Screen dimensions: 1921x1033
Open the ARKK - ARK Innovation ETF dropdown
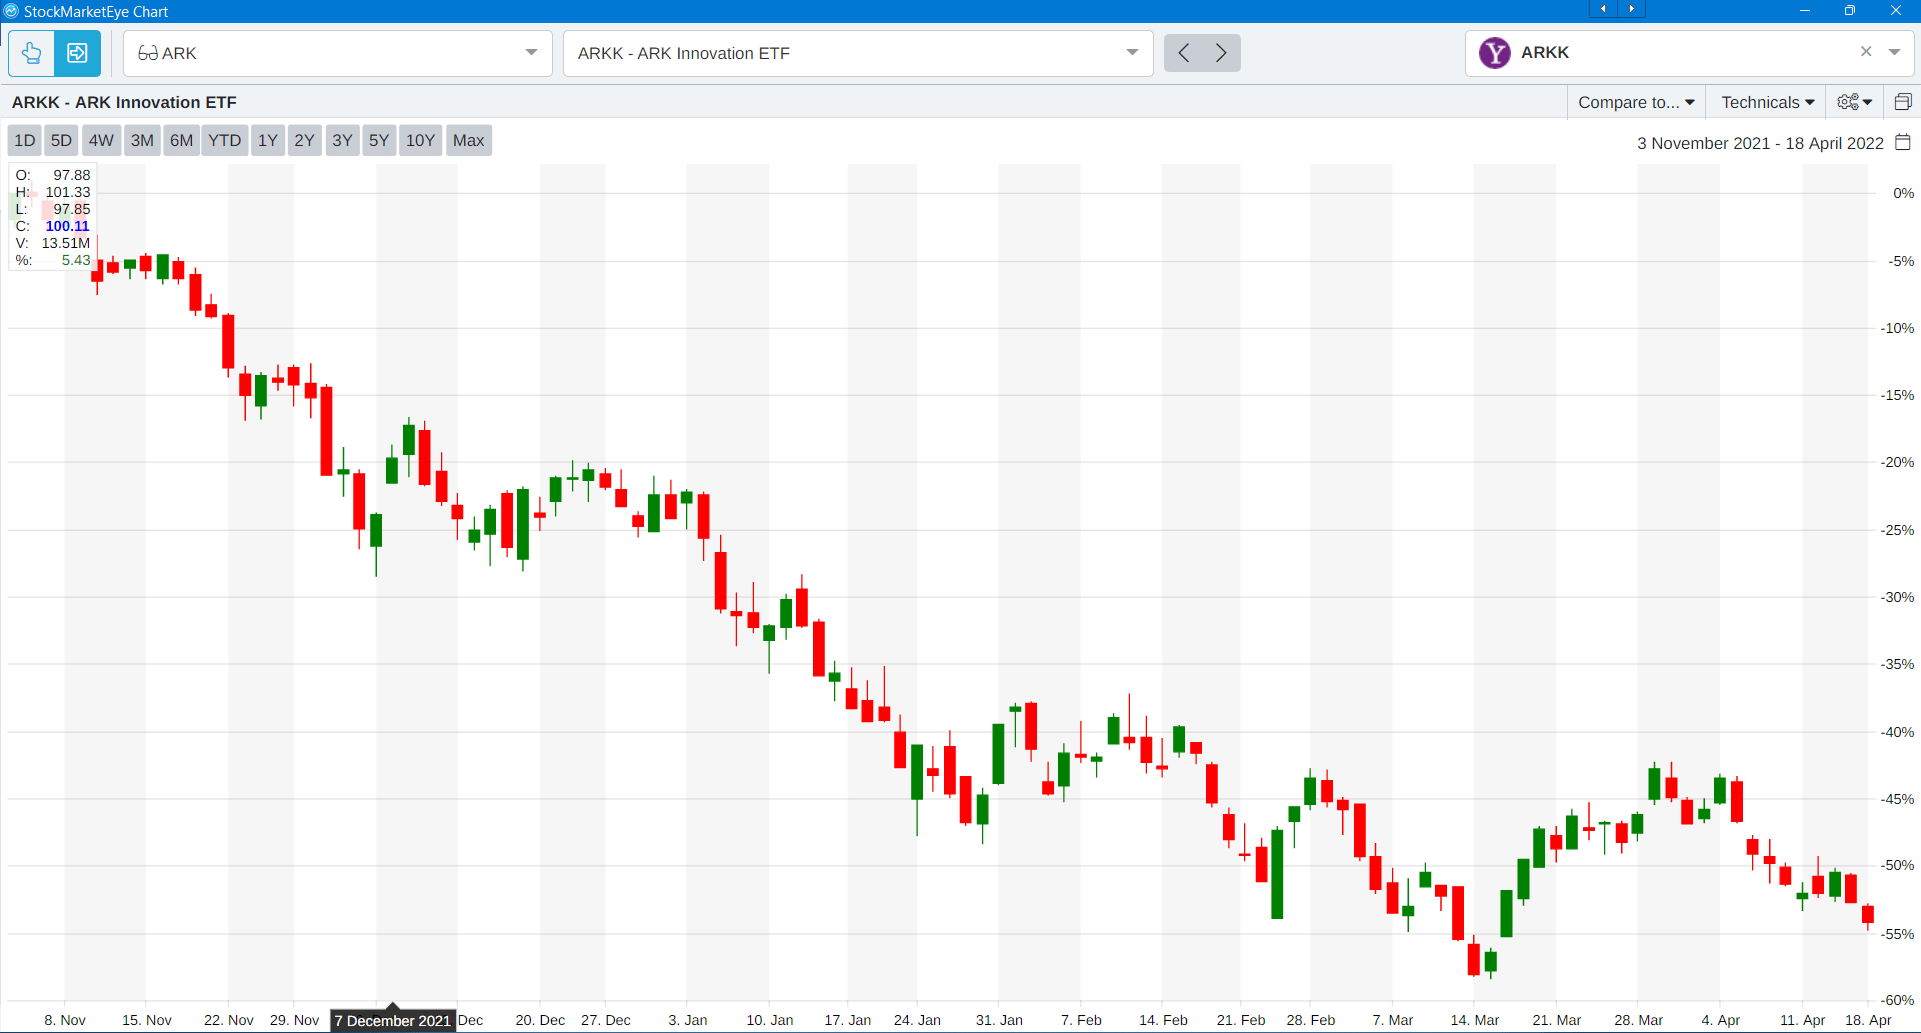[x=1131, y=53]
